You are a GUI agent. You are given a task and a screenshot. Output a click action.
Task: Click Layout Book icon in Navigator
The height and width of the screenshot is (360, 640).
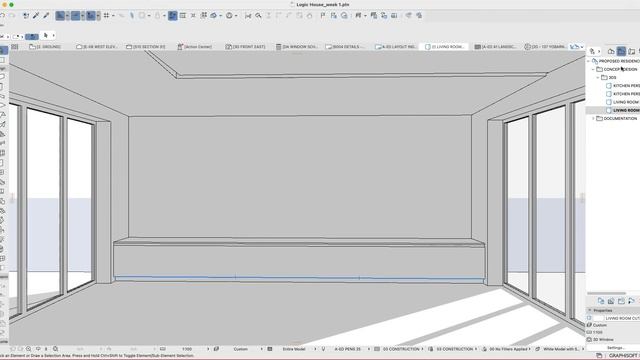tap(631, 51)
